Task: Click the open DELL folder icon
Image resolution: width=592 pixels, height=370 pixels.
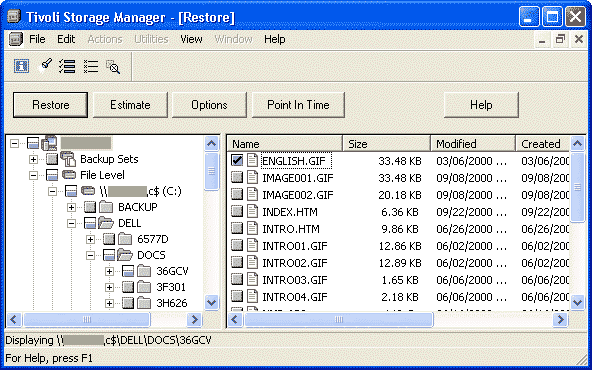Action: (x=106, y=223)
